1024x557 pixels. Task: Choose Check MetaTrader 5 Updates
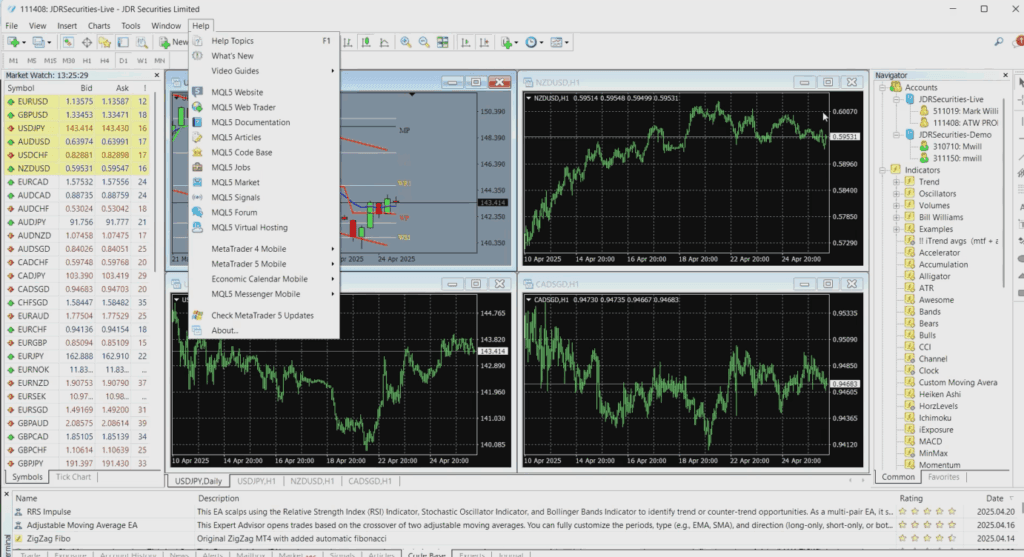pyautogui.click(x=264, y=315)
